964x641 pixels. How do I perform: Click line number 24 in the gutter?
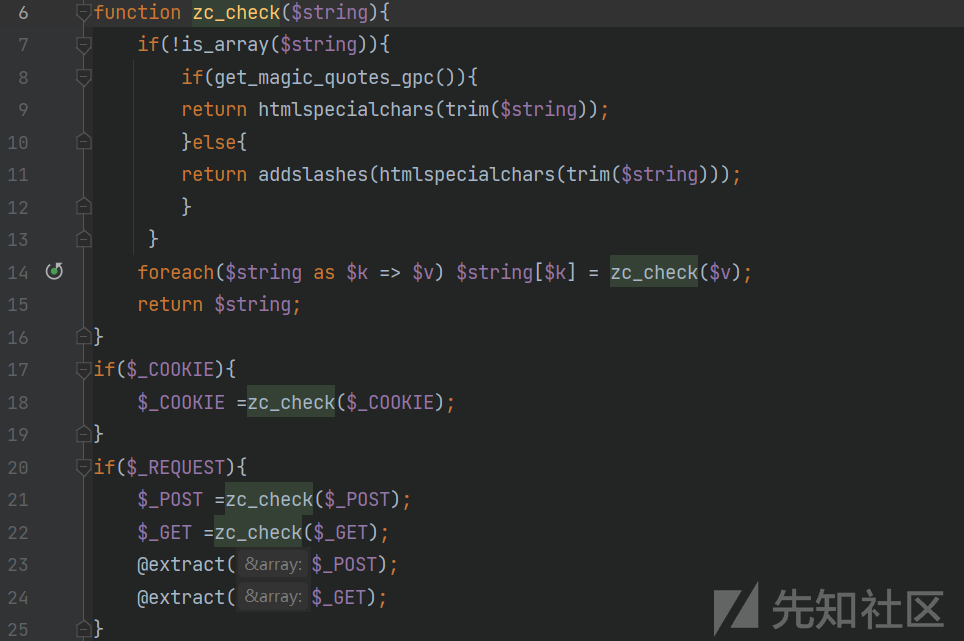(18, 597)
